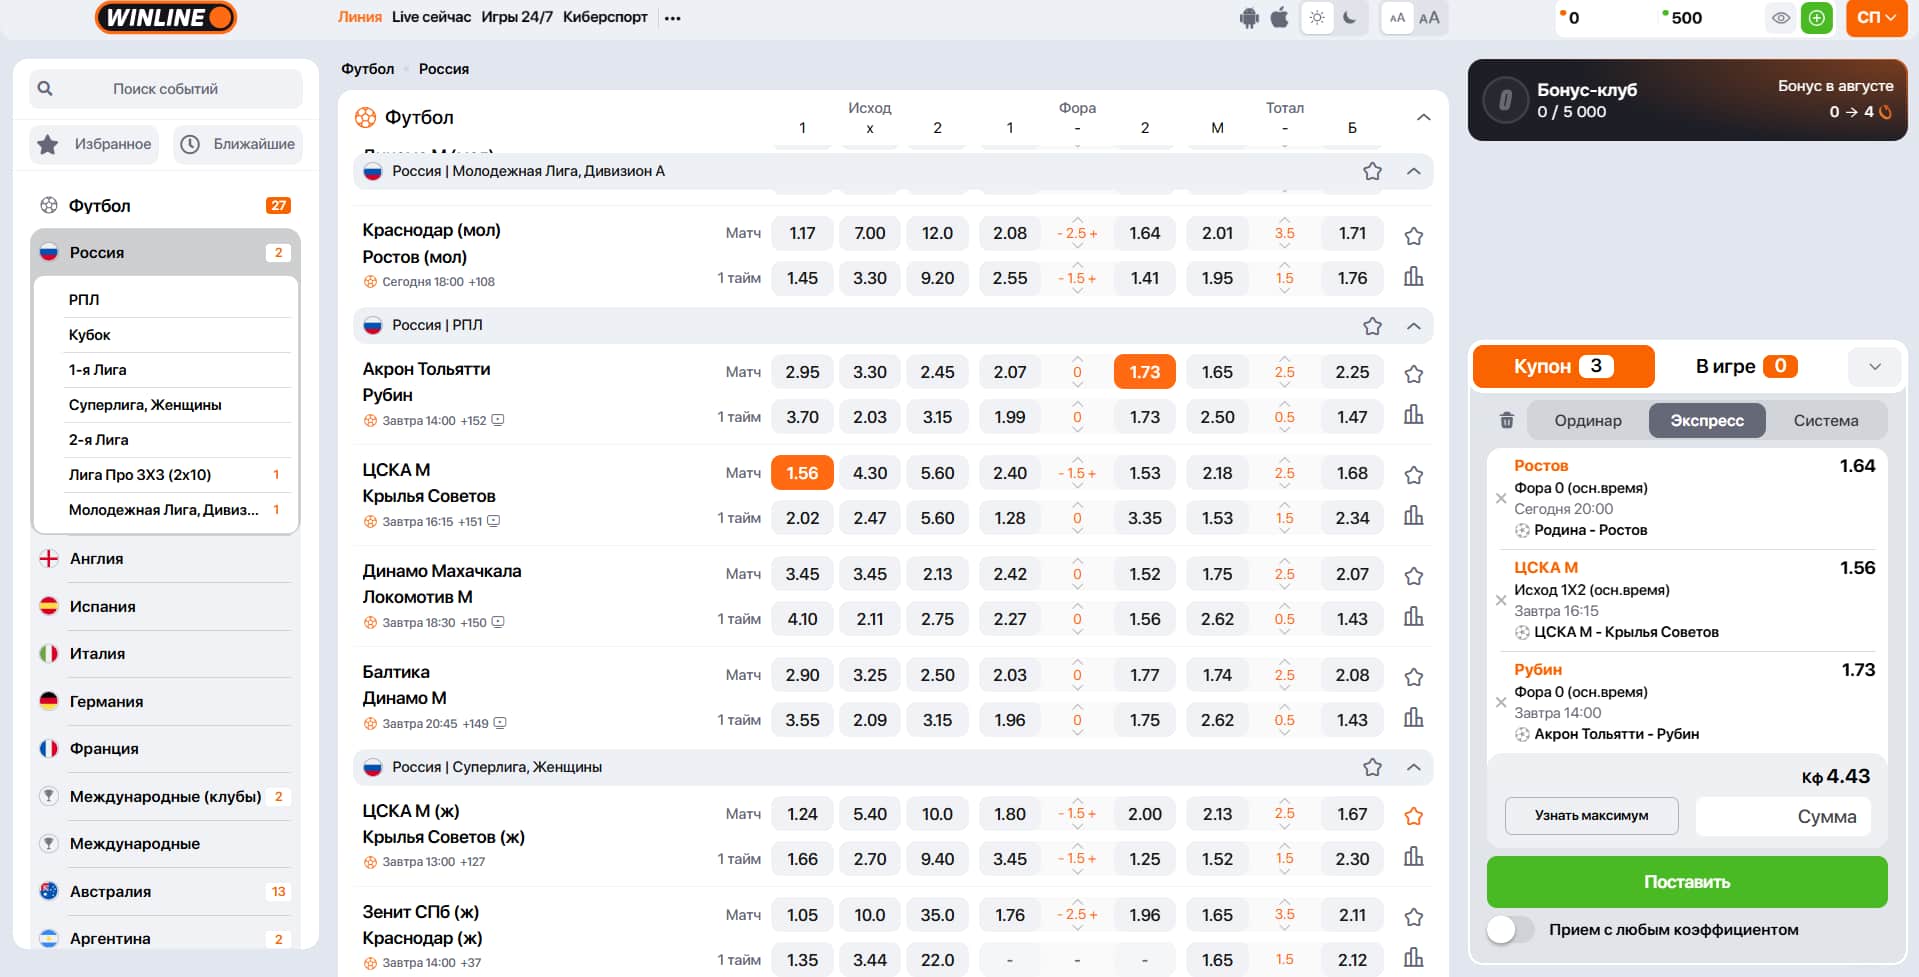Open statistics for ЦСКА М (ж) – Крылья Советов (ж)
1919x977 pixels.
click(1413, 856)
